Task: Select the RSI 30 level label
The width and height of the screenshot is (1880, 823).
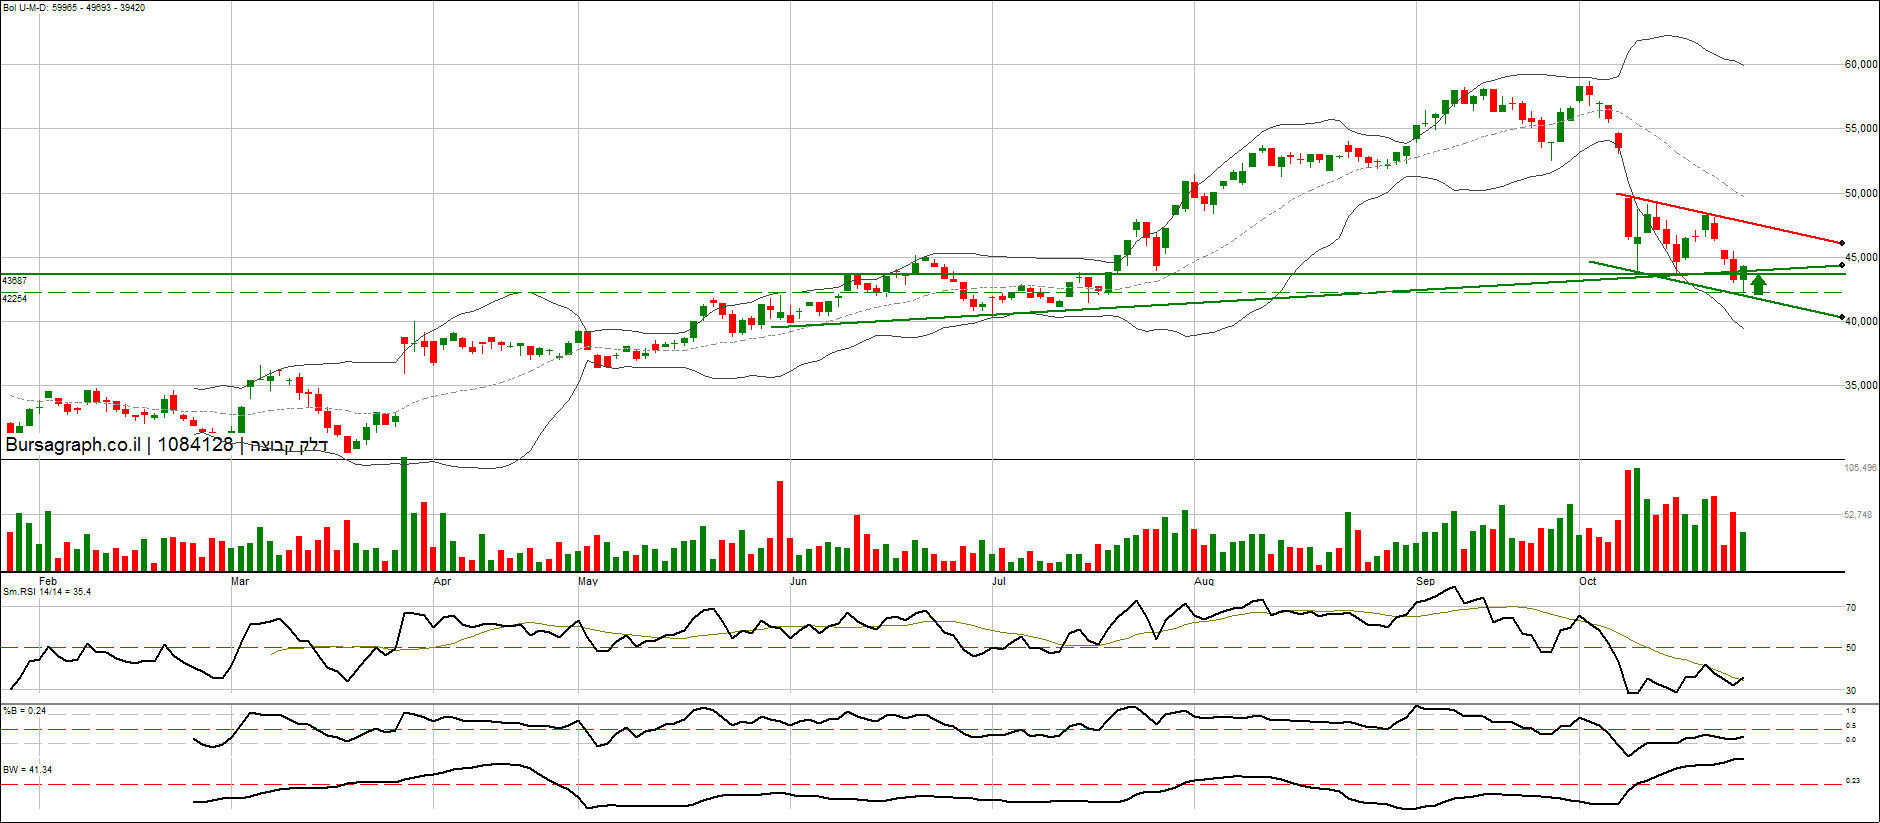Action: coord(1851,691)
